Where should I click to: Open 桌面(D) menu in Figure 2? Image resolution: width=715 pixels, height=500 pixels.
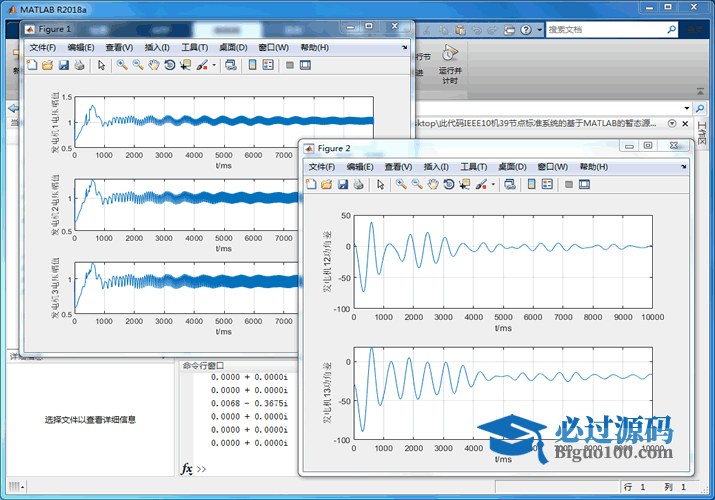[x=512, y=167]
